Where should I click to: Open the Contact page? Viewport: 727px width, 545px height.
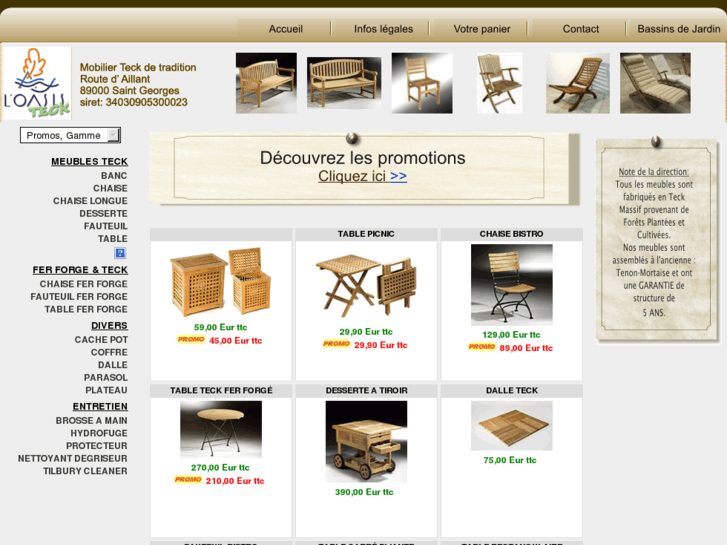[x=580, y=29]
